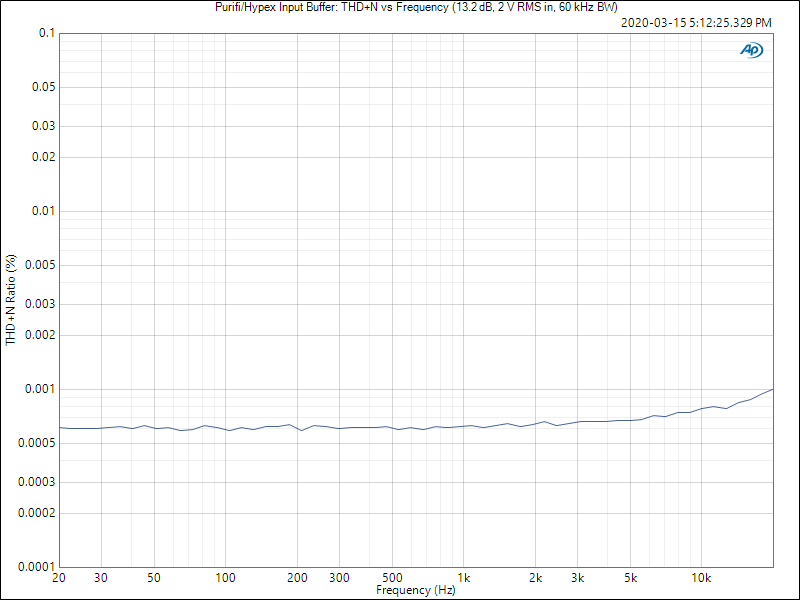Click the 50 Hz x-axis label
This screenshot has width=800, height=600.
click(x=154, y=578)
